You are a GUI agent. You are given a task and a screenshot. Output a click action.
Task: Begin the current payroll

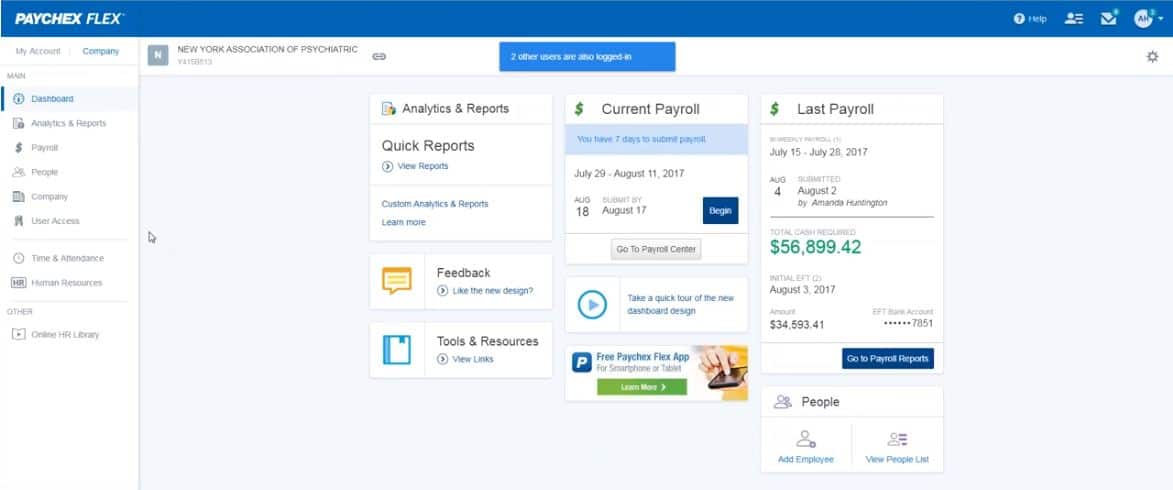point(720,210)
